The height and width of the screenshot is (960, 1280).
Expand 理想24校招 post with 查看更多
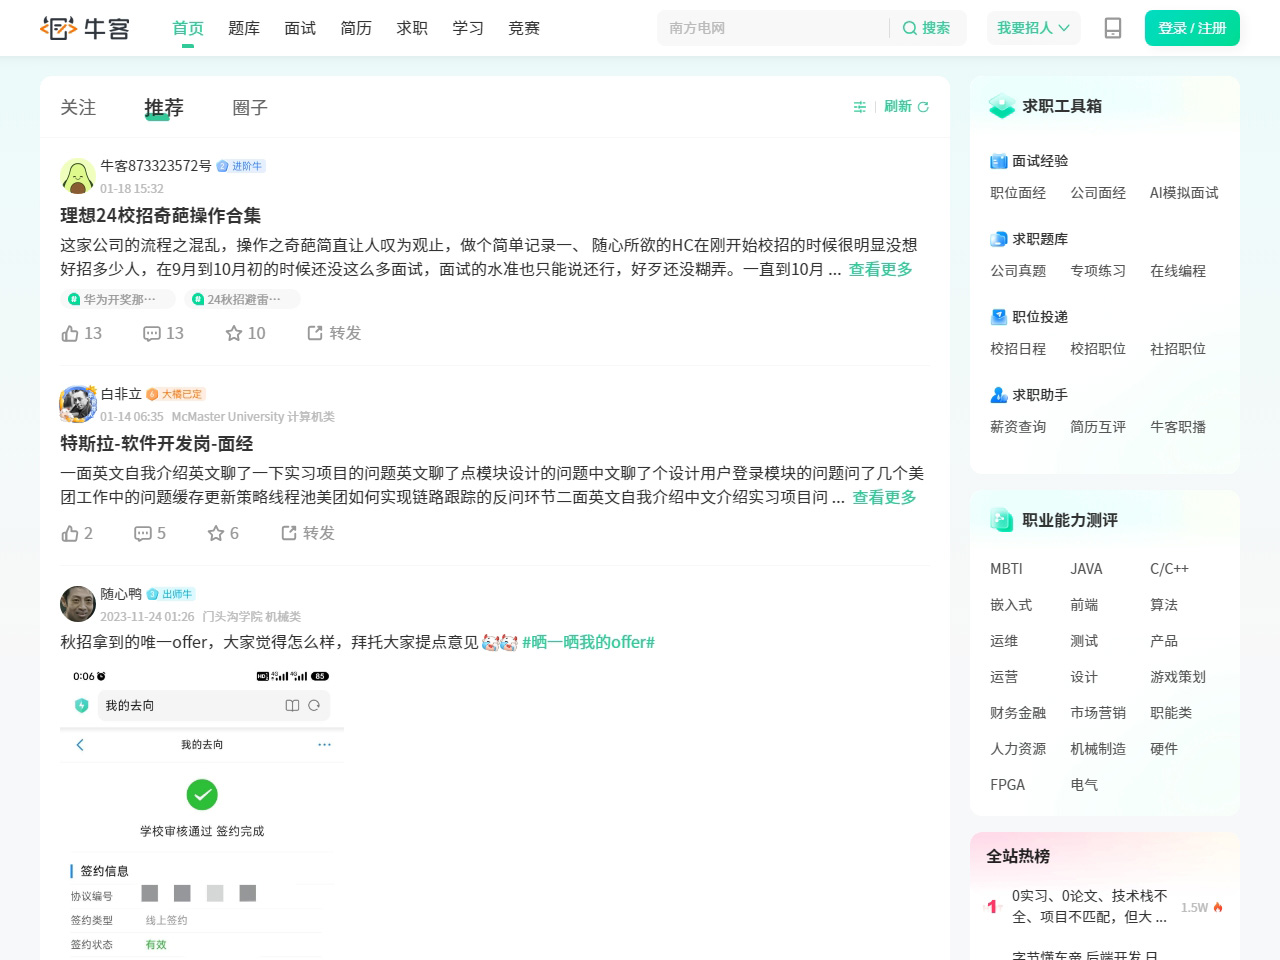coord(880,269)
